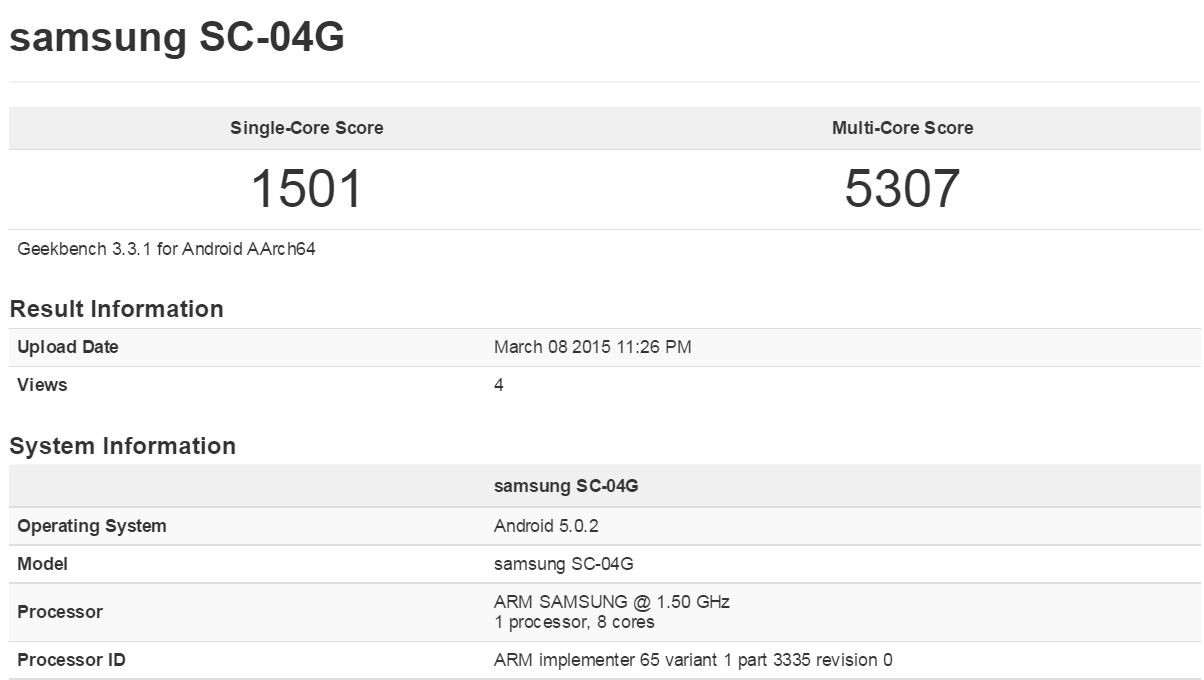Click the Views row label
The height and width of the screenshot is (680, 1204).
(x=42, y=385)
